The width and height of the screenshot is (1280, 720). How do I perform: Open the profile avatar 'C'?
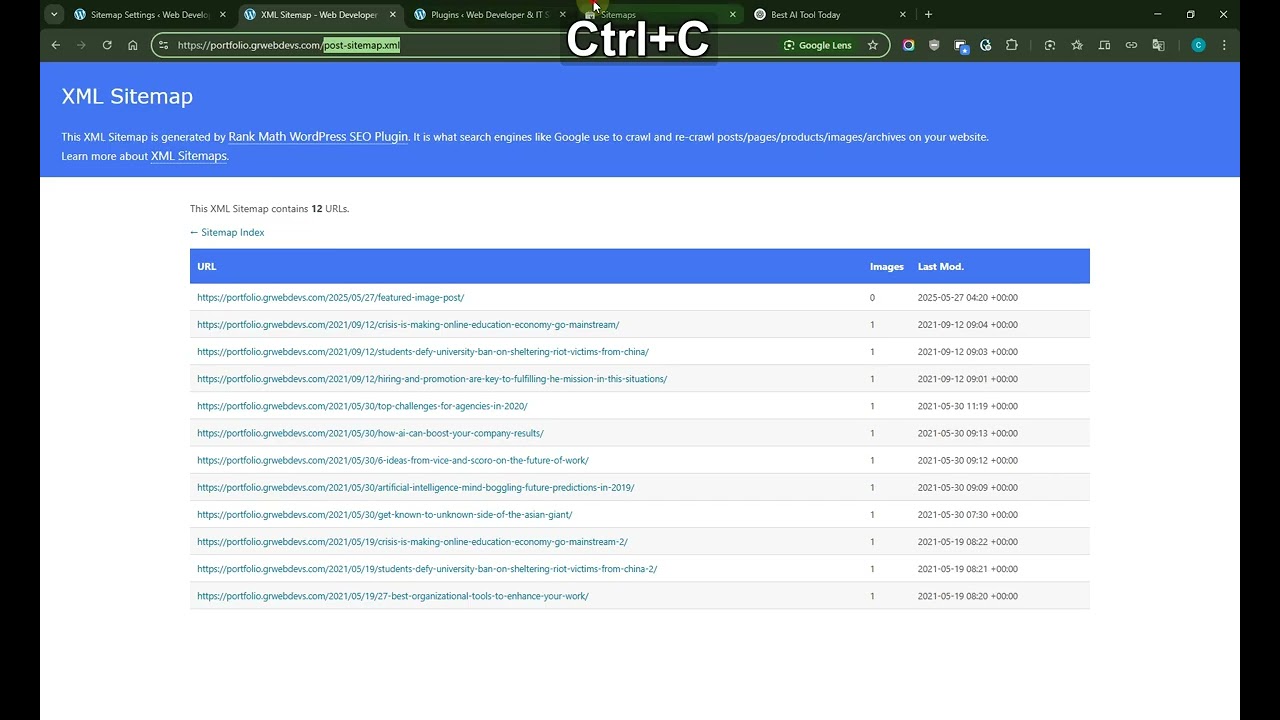click(1198, 45)
